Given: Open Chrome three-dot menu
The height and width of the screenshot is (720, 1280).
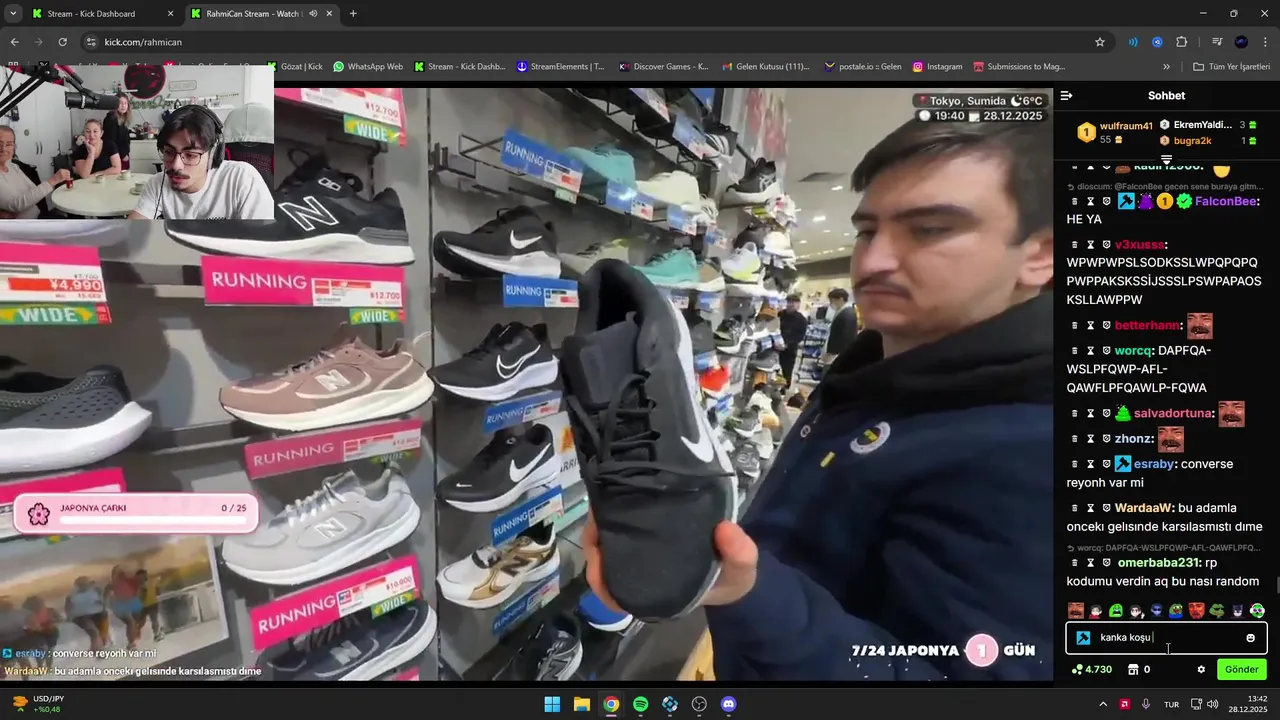Looking at the screenshot, I should 1265,42.
